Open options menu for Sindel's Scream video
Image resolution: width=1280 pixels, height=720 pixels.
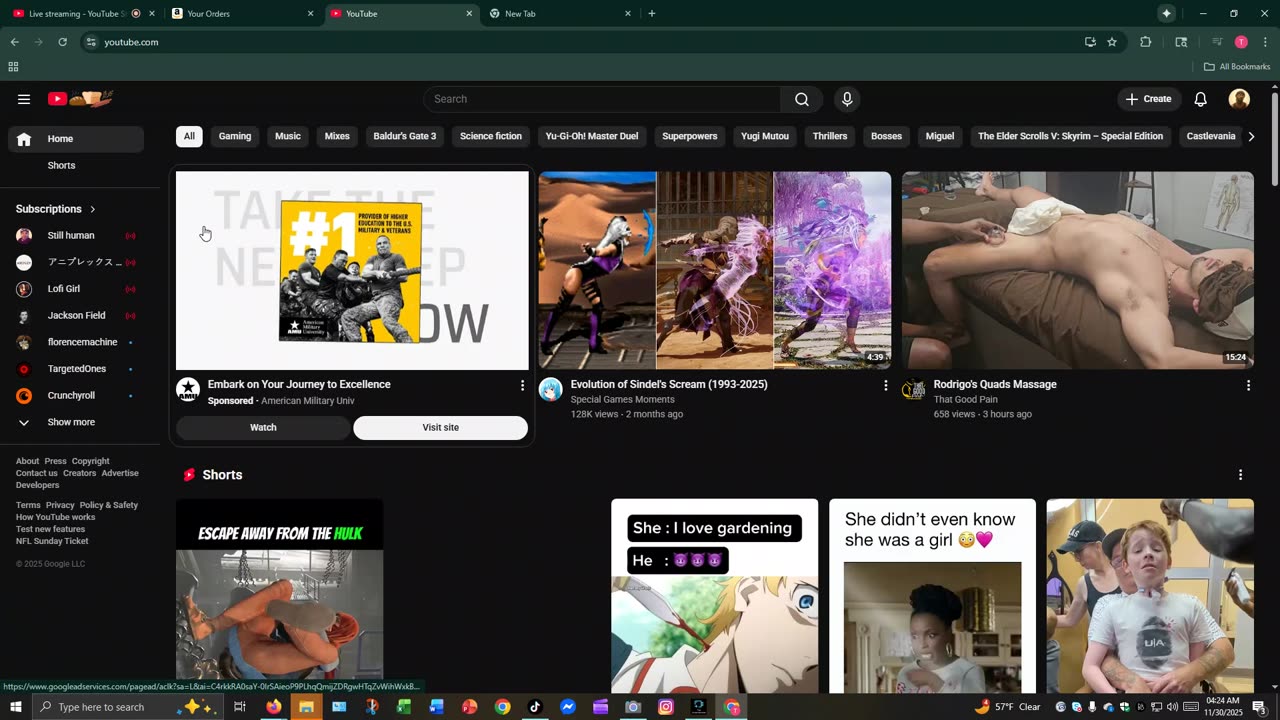885,385
